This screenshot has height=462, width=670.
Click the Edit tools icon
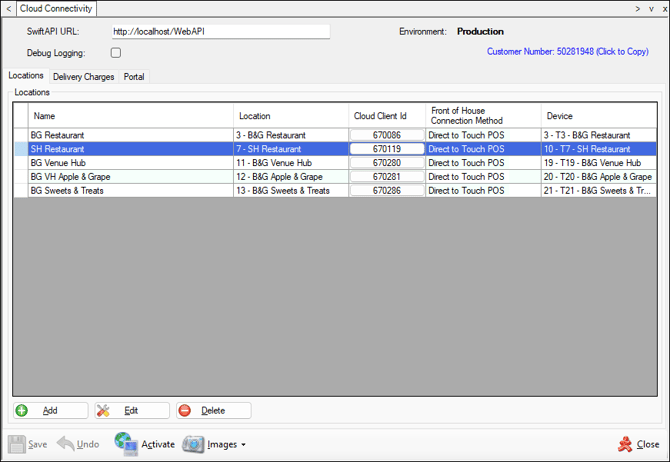(103, 411)
